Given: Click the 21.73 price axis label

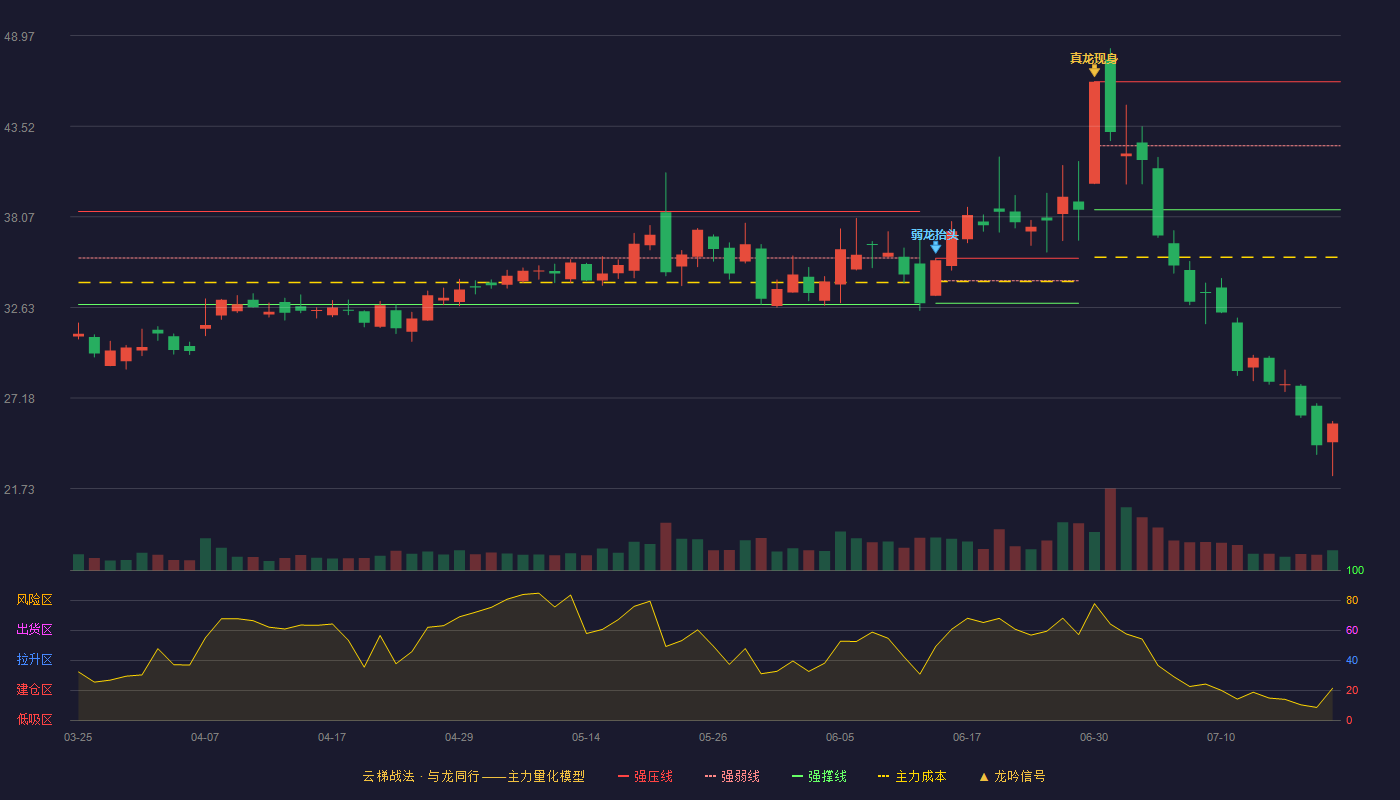Looking at the screenshot, I should click(x=19, y=489).
